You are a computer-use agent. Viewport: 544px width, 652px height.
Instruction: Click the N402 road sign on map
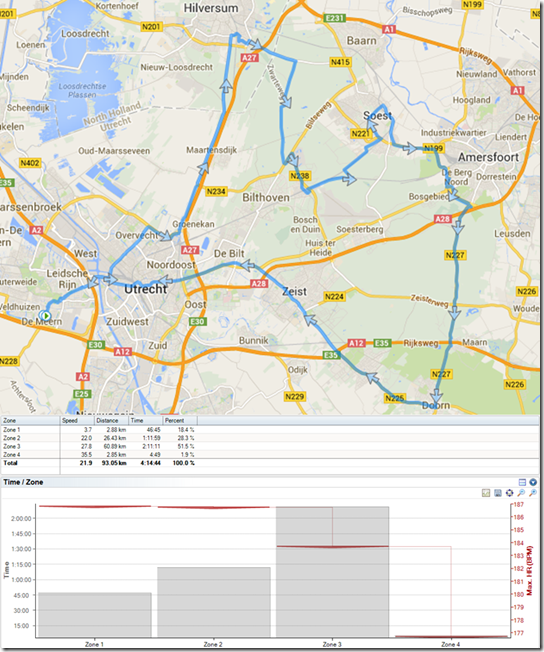pyautogui.click(x=30, y=163)
